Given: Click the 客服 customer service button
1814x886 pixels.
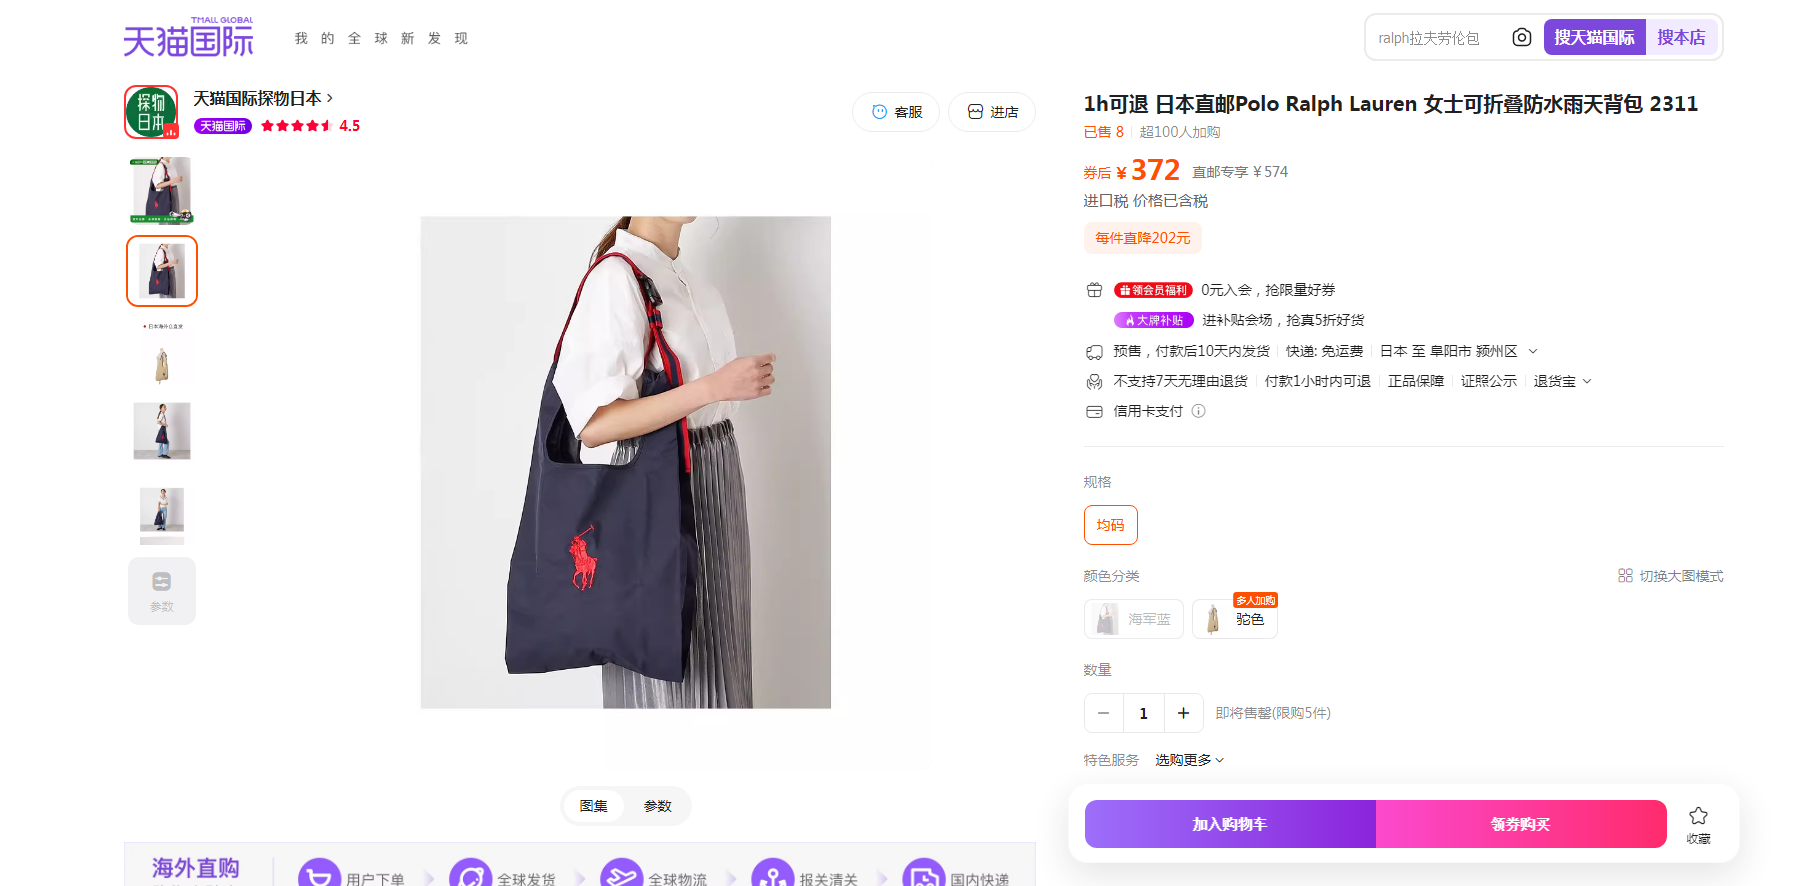Looking at the screenshot, I should pos(896,112).
